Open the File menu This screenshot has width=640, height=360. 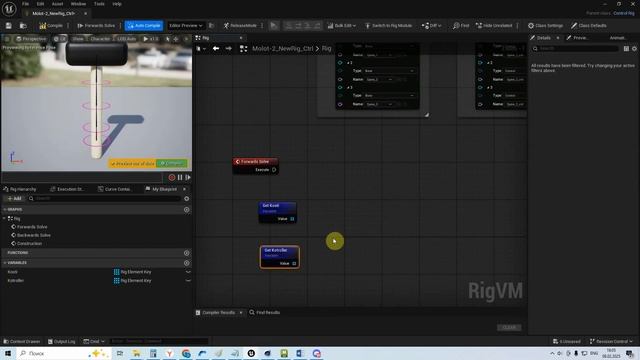25,4
